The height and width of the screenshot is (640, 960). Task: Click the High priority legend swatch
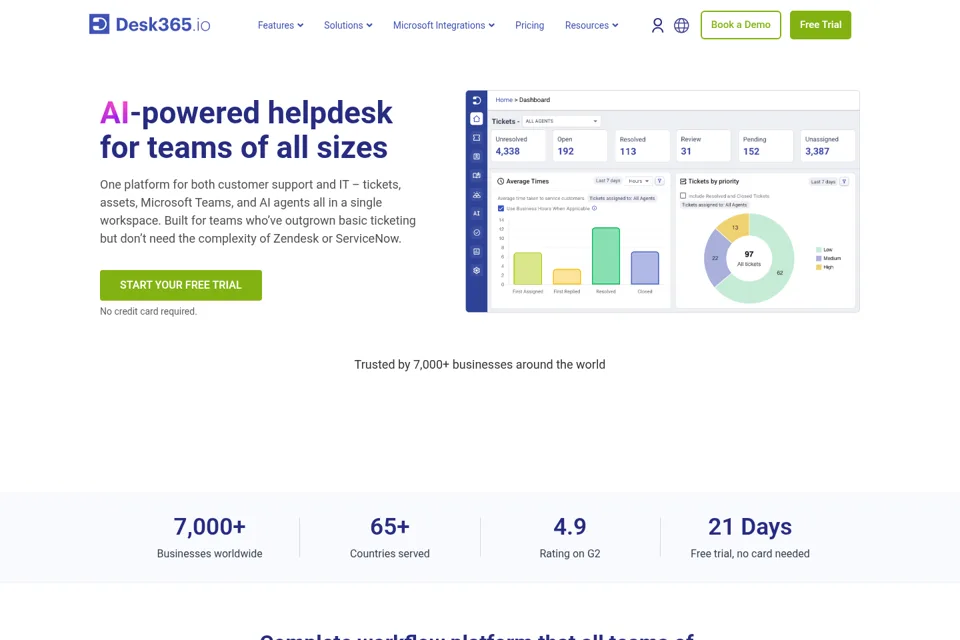819,267
